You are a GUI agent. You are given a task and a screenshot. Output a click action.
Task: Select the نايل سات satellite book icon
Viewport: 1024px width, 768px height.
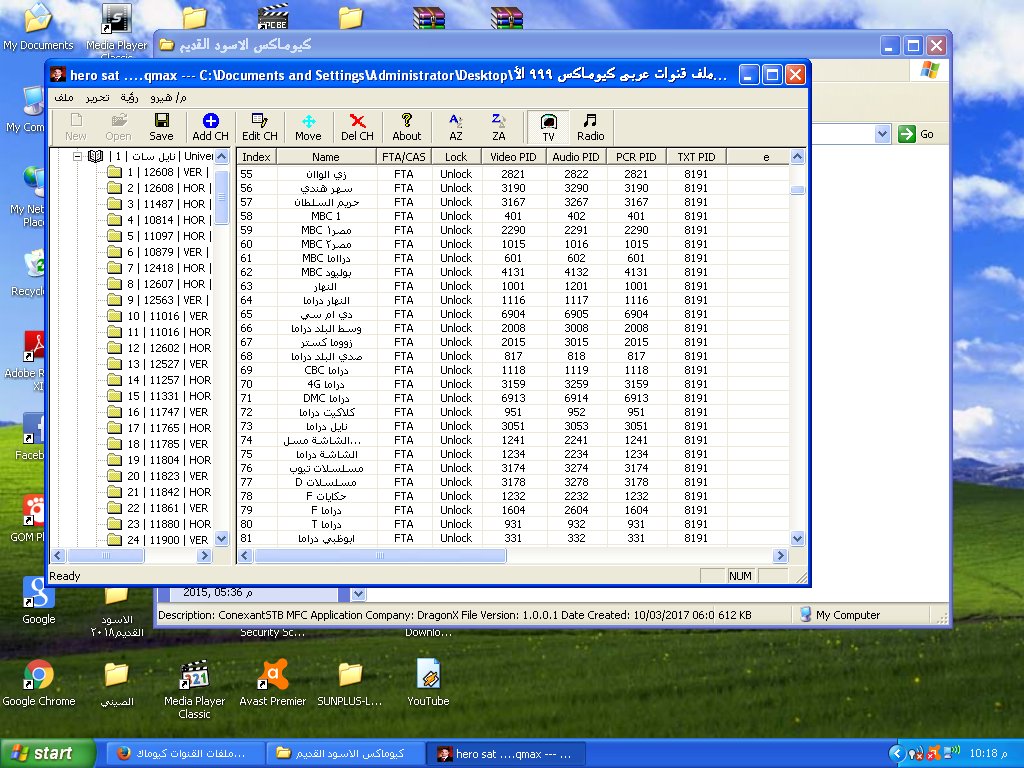tap(95, 156)
